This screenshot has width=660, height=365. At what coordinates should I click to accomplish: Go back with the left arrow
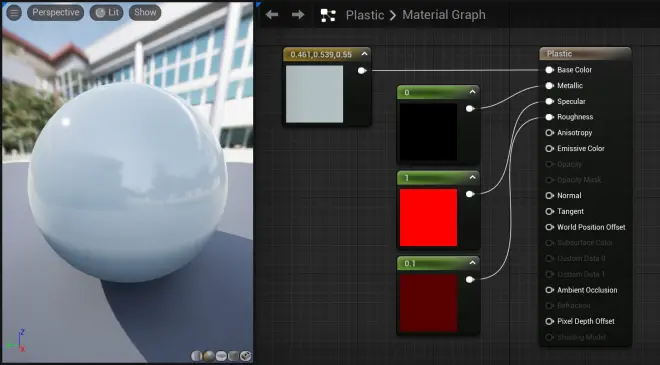(272, 15)
